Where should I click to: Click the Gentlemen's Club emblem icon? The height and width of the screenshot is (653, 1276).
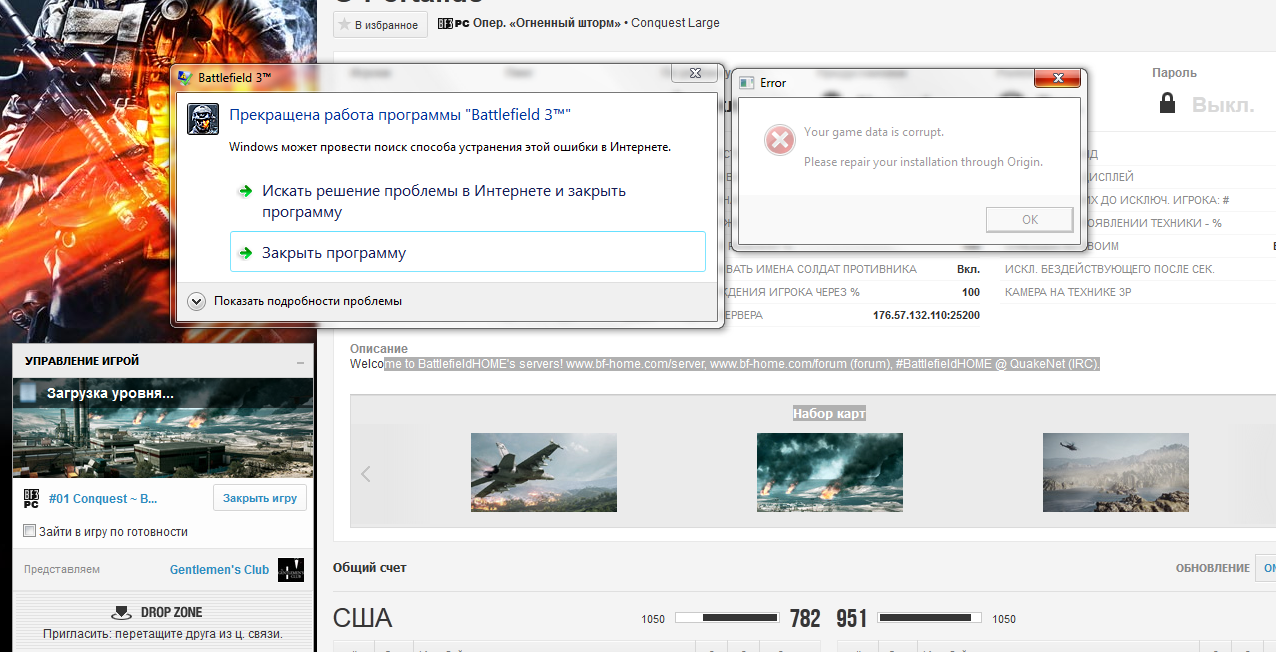(x=290, y=570)
